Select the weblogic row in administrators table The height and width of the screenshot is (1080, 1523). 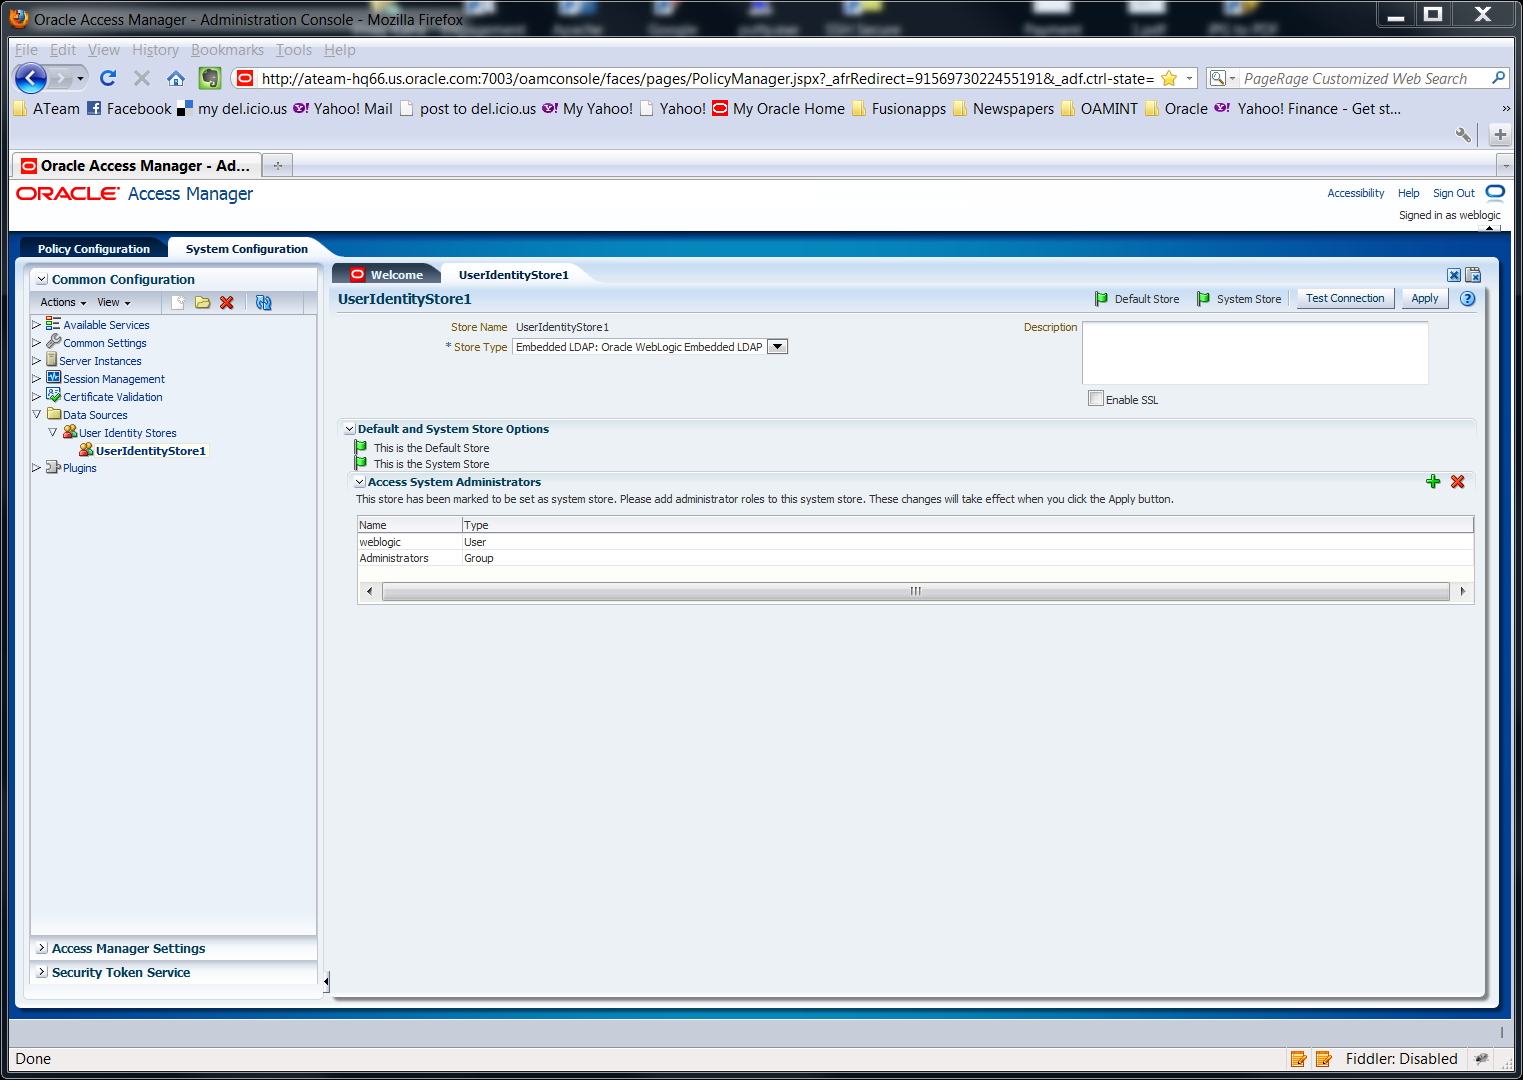click(915, 542)
